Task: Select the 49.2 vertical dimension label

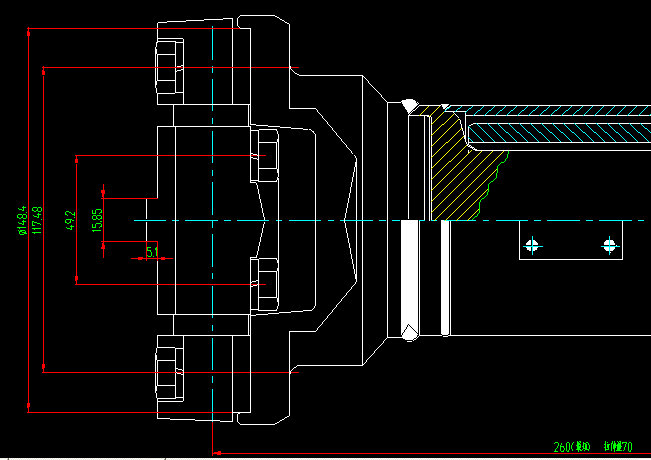Action: 69,220
